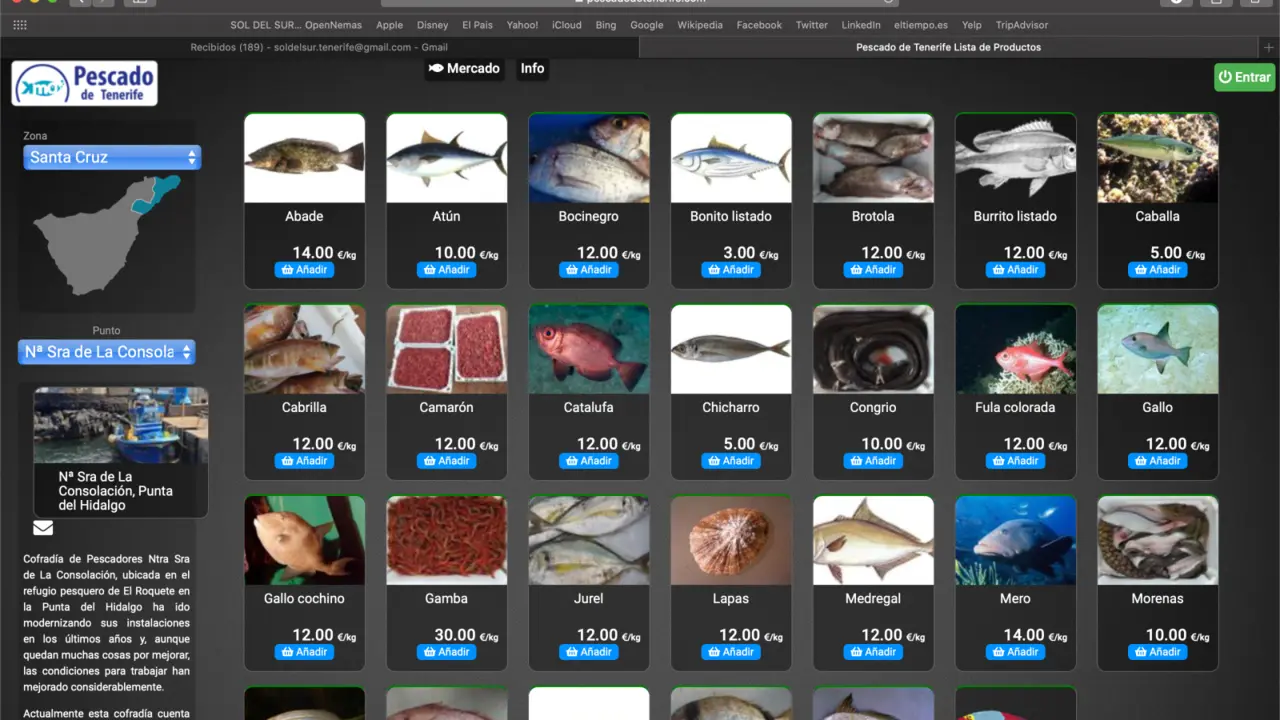This screenshot has width=1280, height=720.
Task: Open the Congrio product image
Action: 873,349
